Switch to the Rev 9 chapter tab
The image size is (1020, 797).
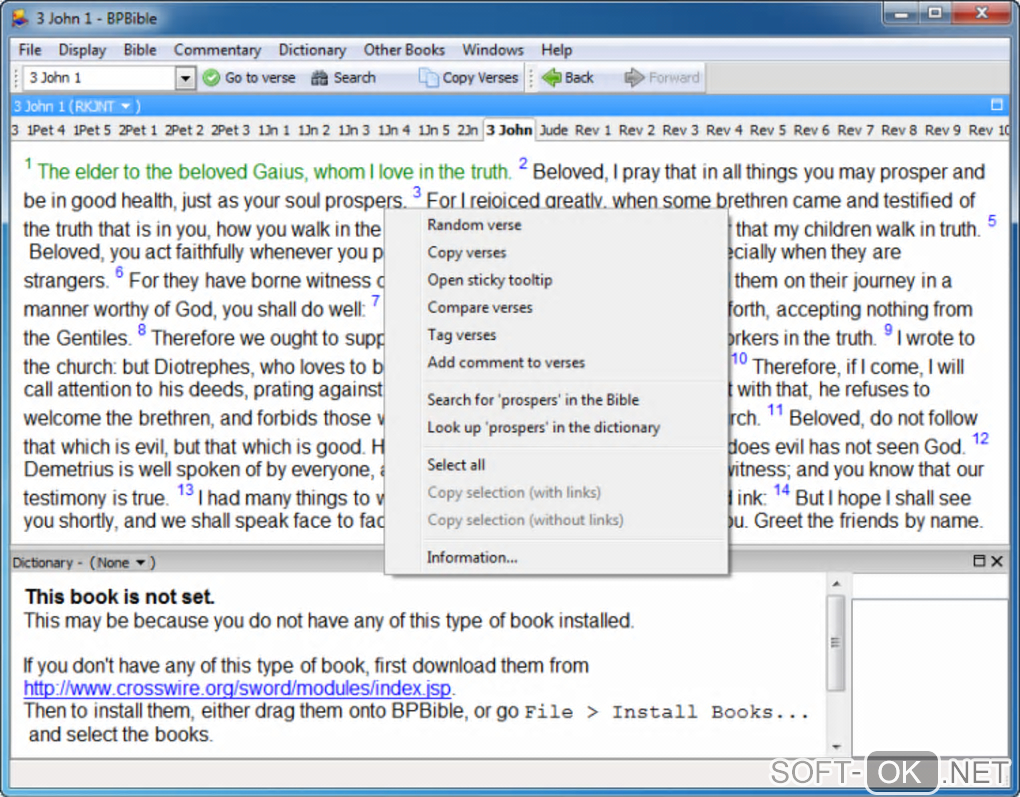[x=943, y=130]
